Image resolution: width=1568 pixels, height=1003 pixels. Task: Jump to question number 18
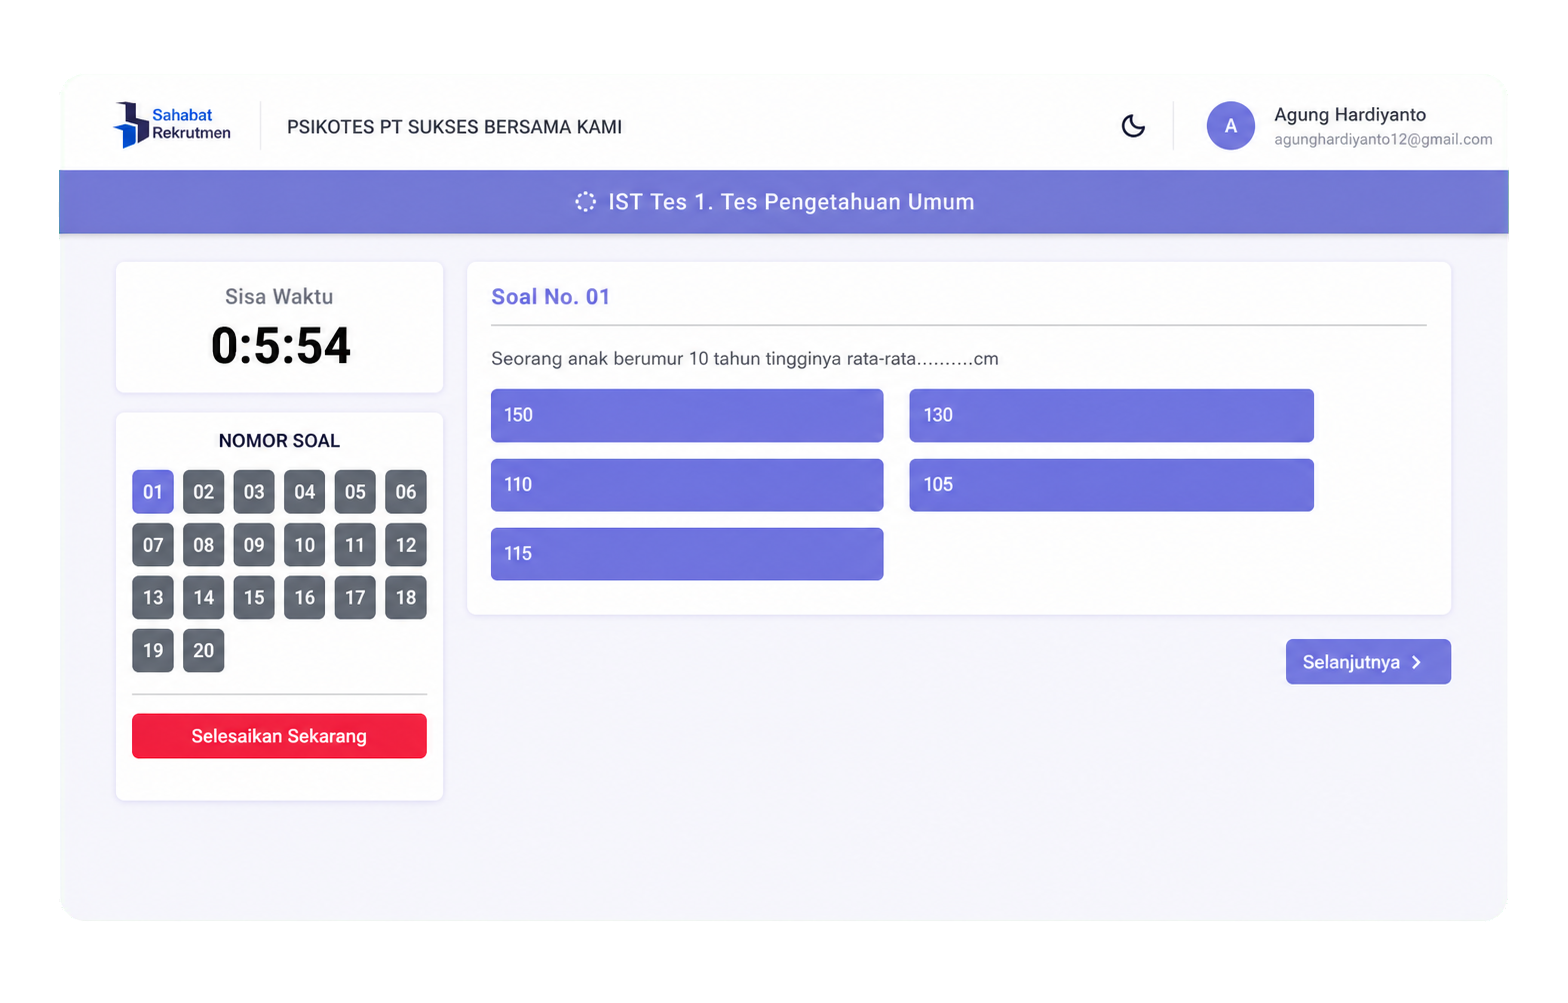point(406,598)
